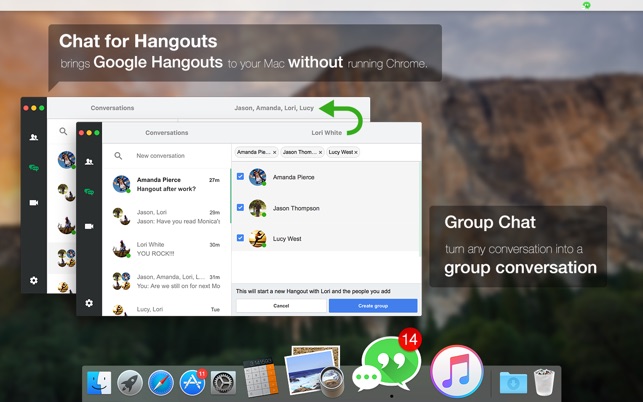Click 'Lori White' title in front window
The image size is (643, 402).
tap(326, 132)
